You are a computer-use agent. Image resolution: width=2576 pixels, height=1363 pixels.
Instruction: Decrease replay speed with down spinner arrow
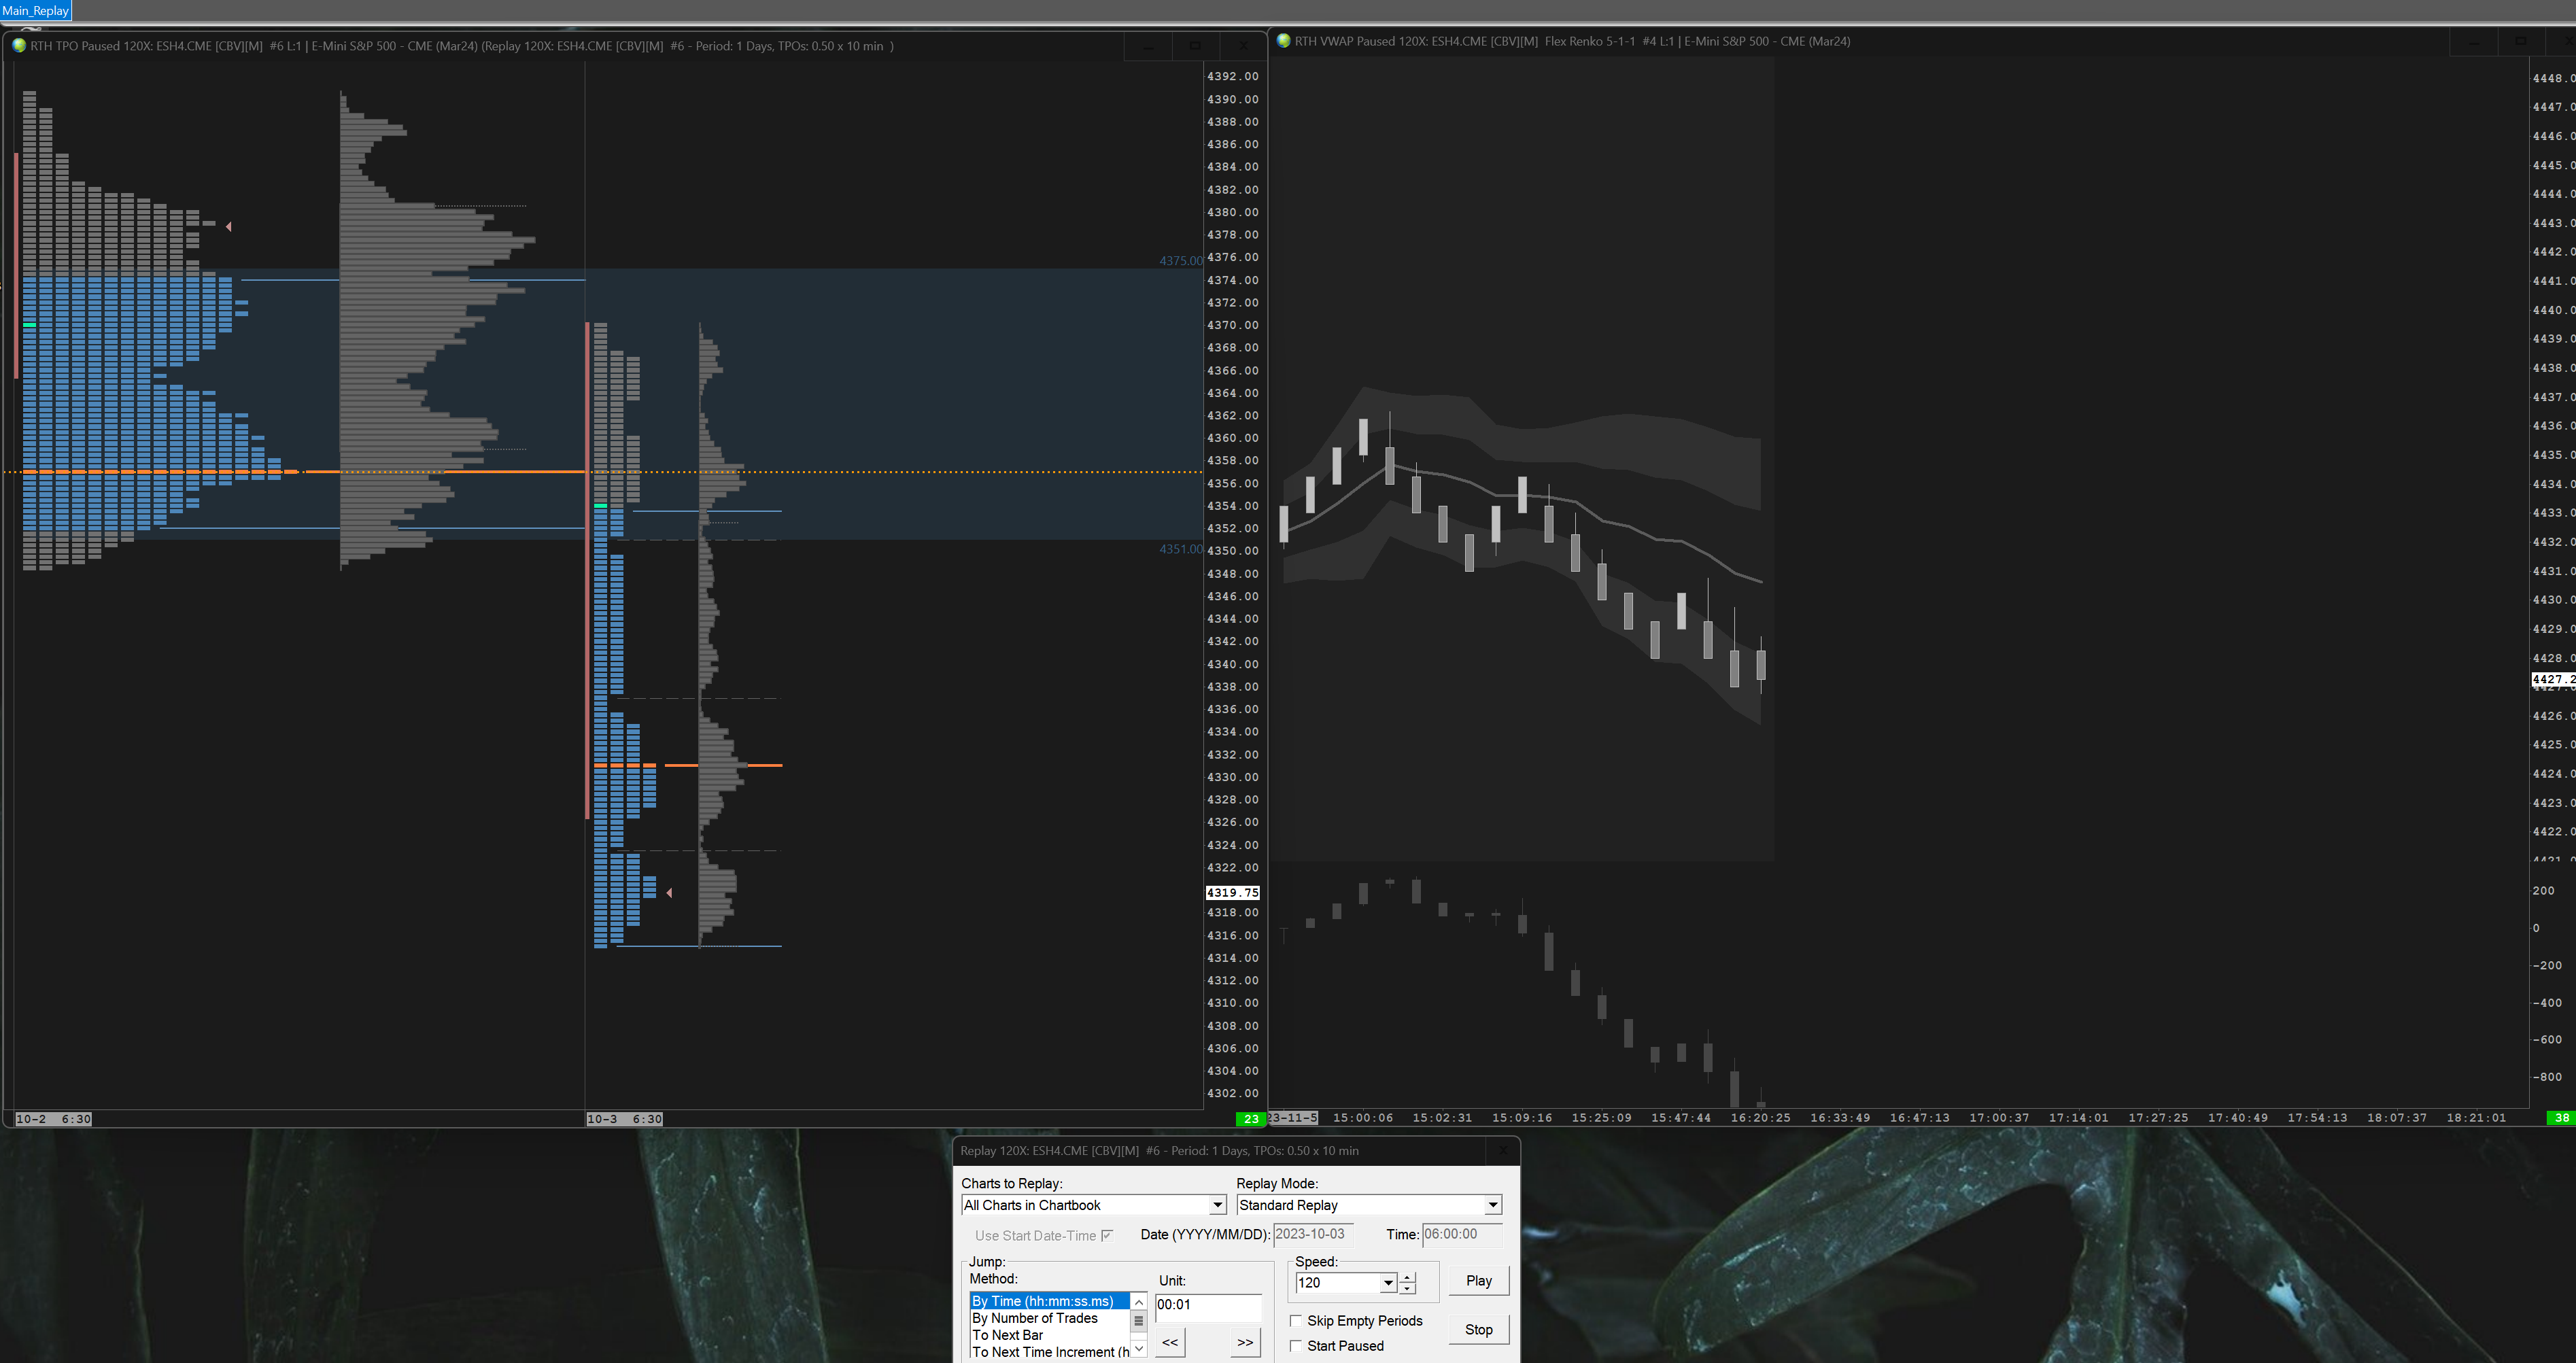coord(1408,1288)
